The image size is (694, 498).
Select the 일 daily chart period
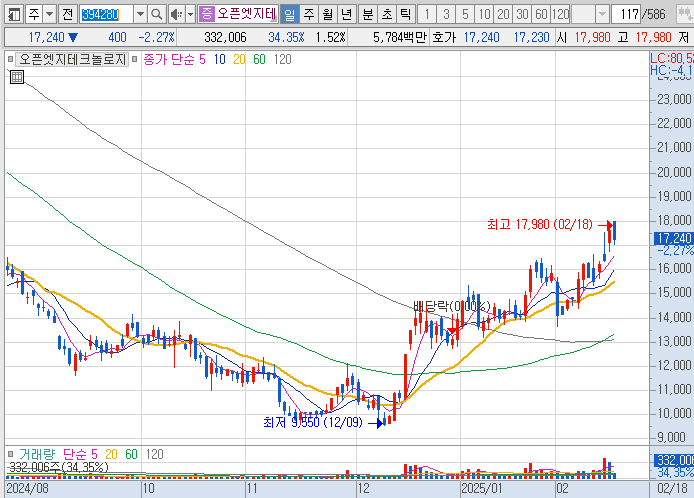[x=289, y=15]
